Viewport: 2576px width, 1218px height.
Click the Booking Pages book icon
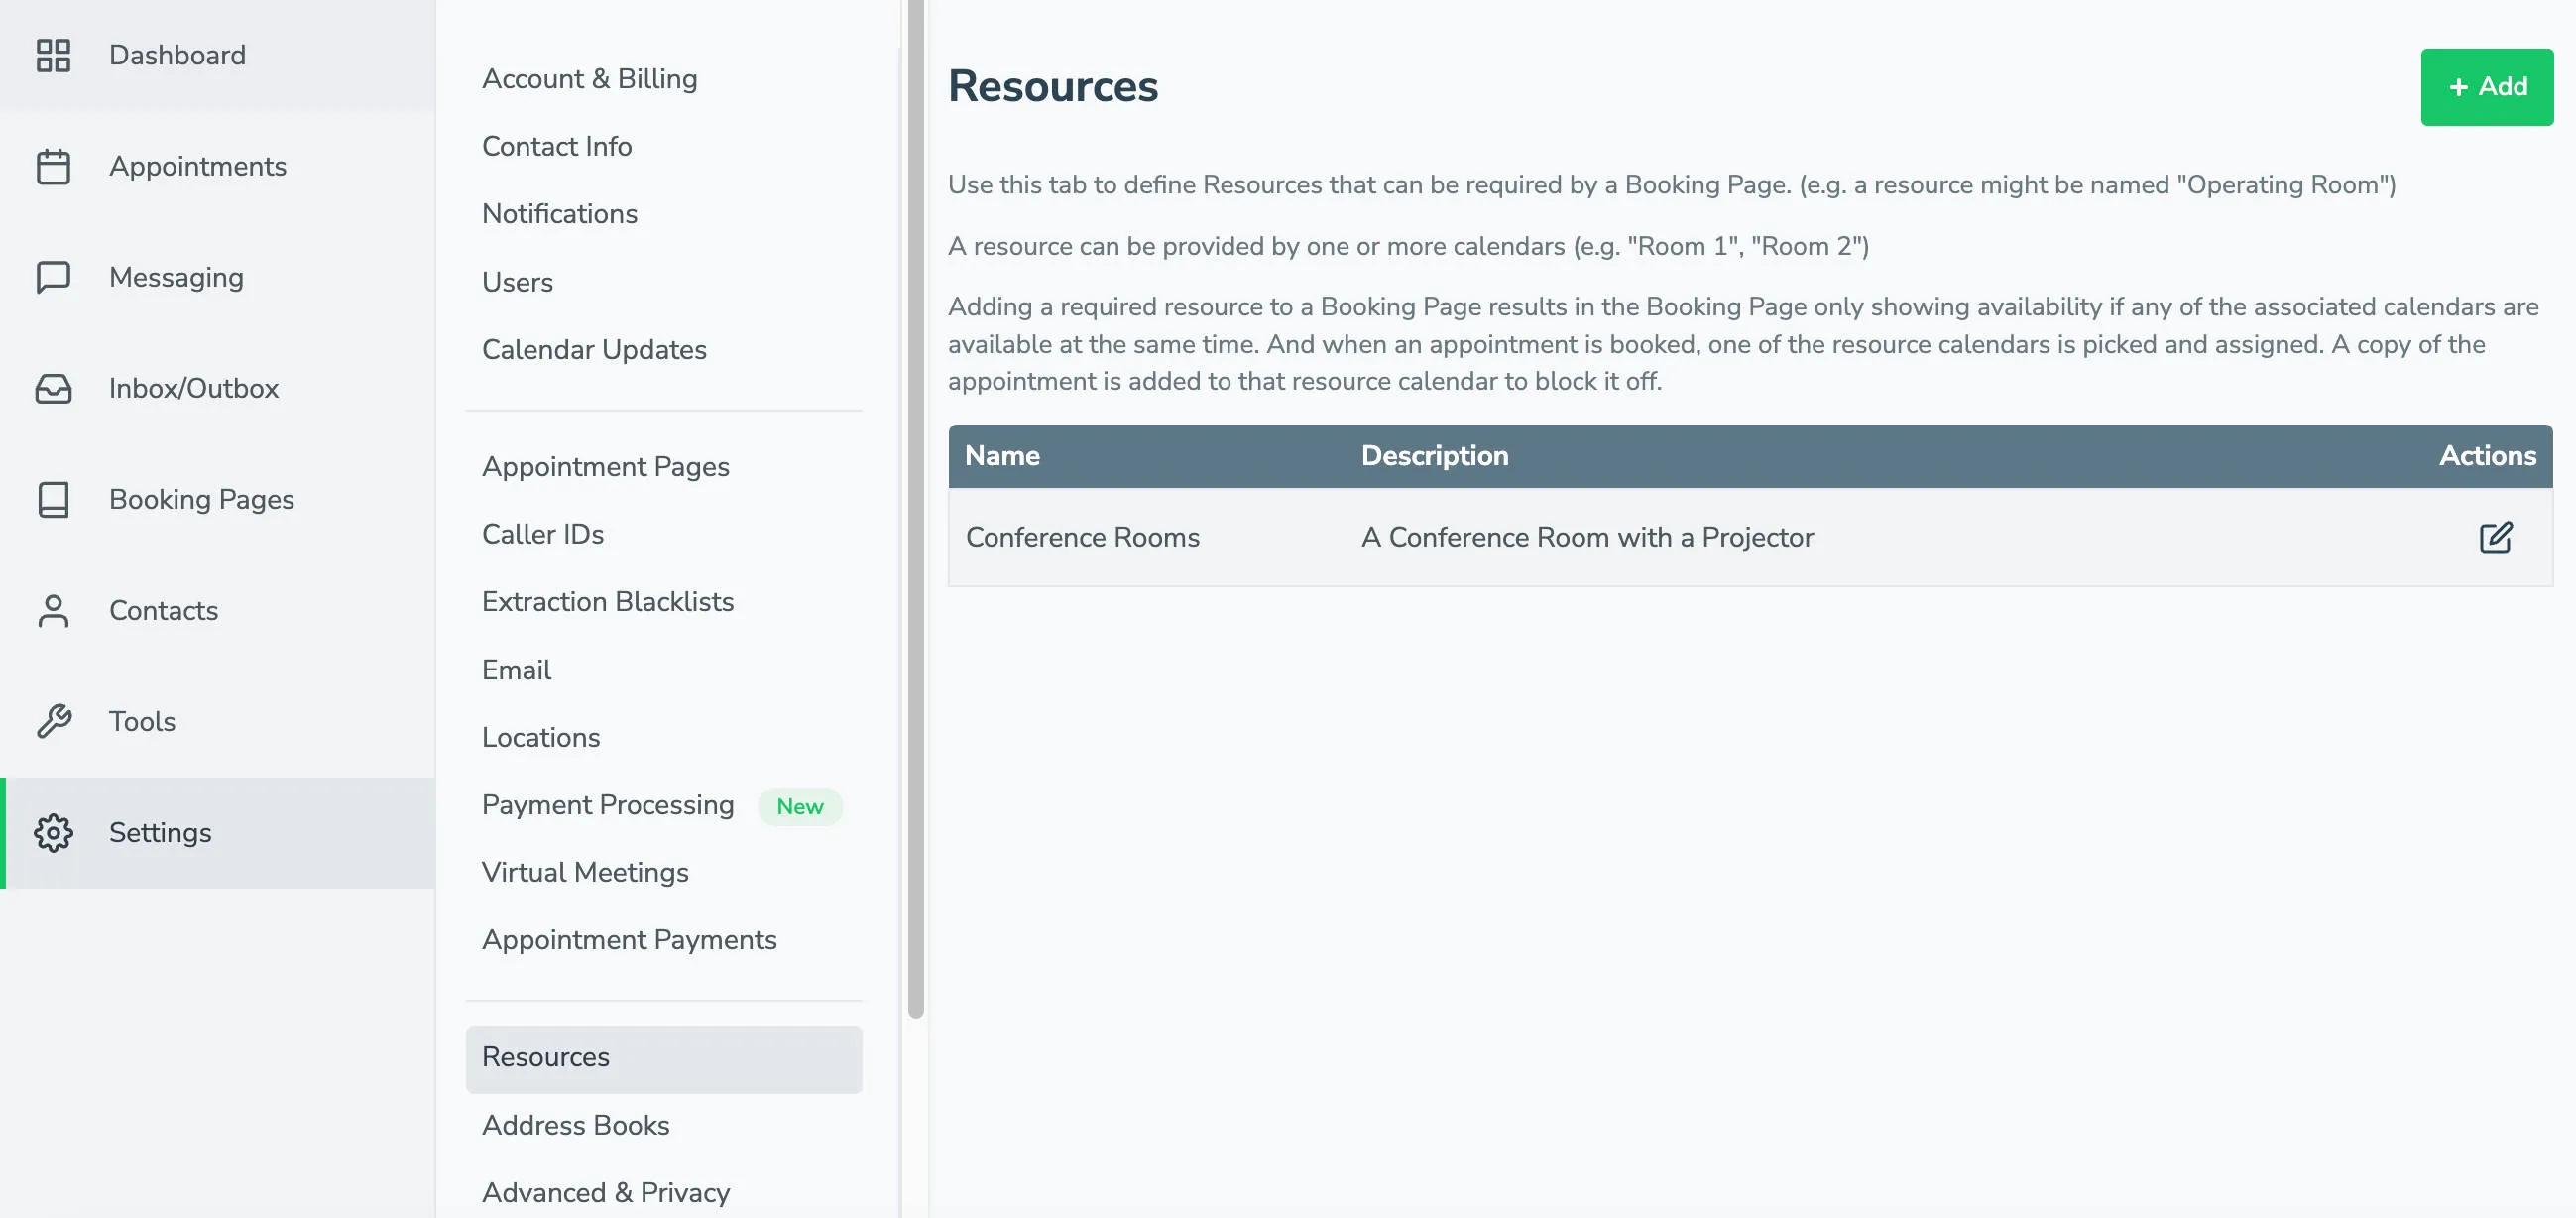click(53, 499)
